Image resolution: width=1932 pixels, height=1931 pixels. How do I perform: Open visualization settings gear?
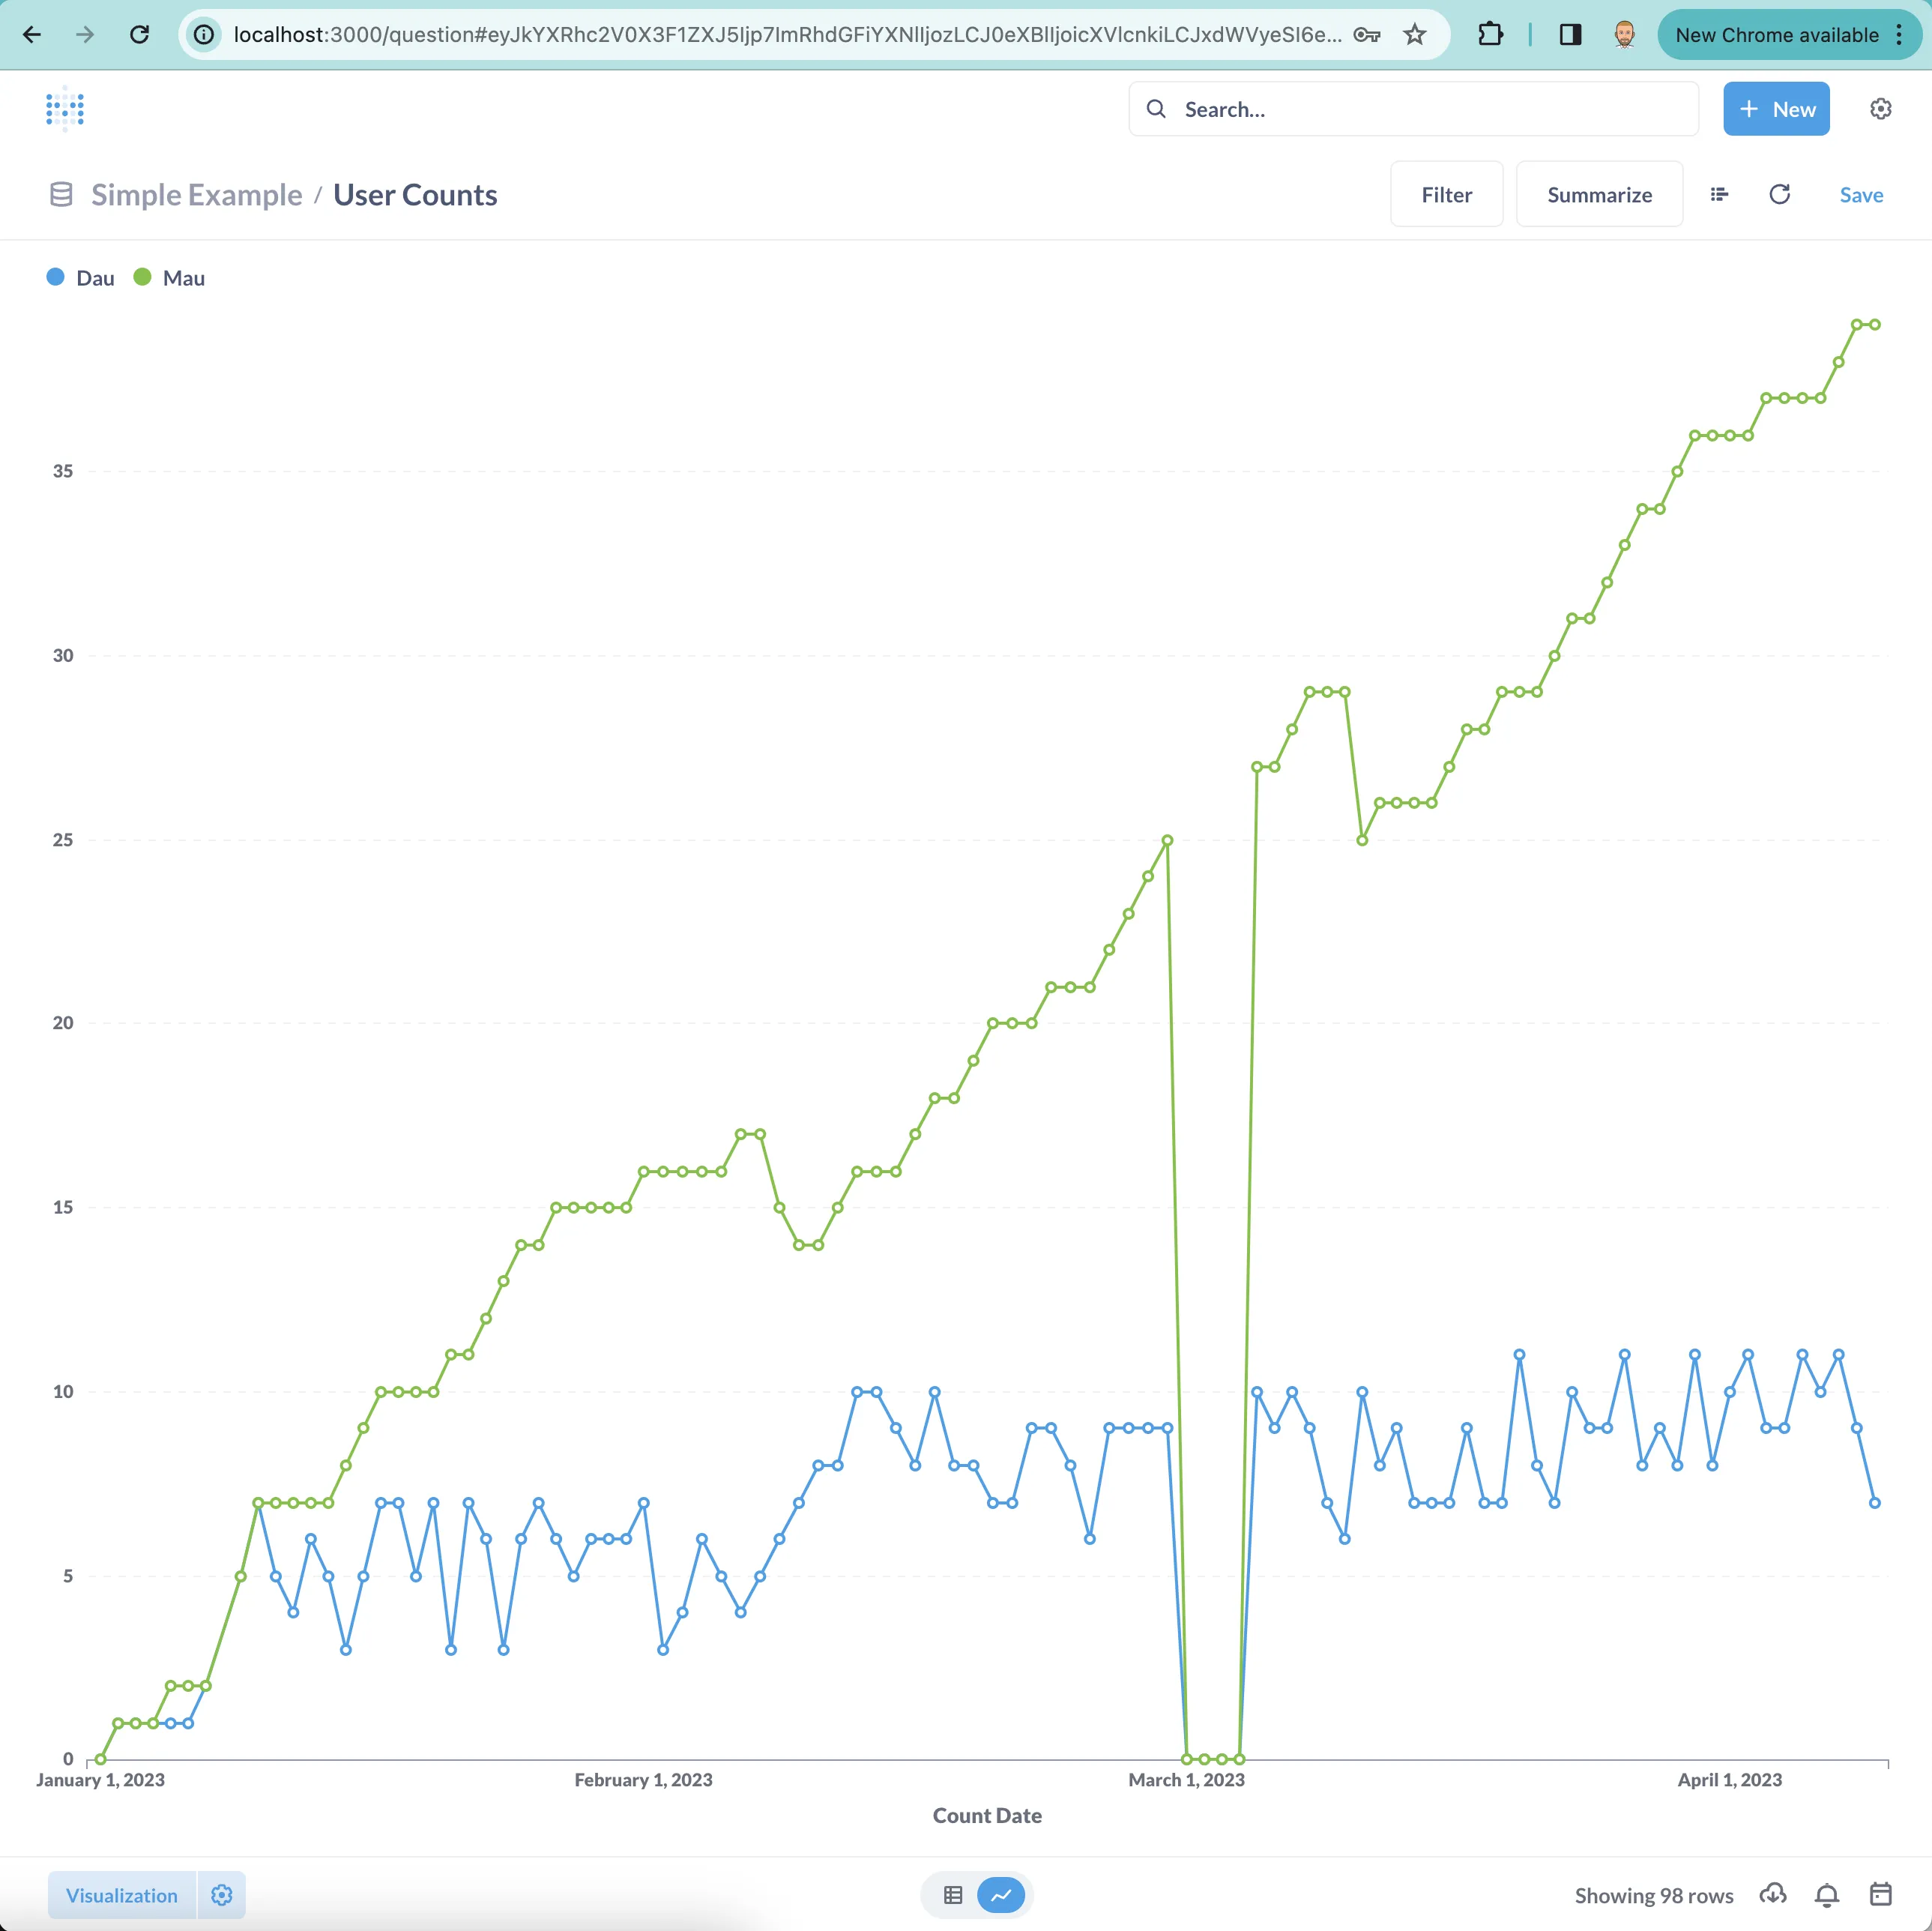(x=221, y=1894)
